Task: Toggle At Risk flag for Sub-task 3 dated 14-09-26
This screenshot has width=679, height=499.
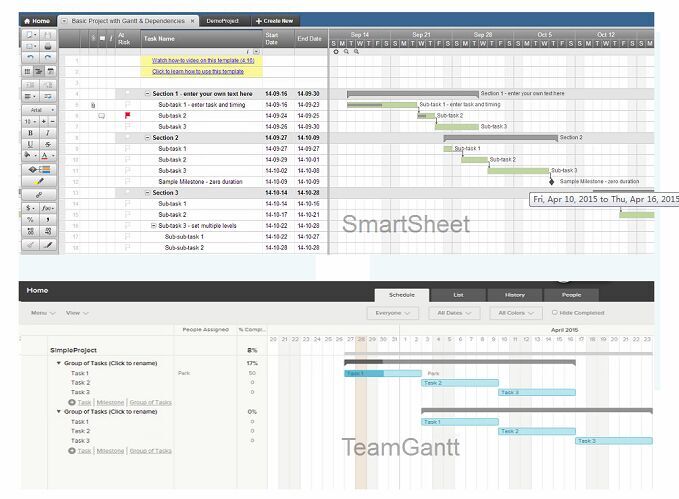Action: [x=127, y=126]
